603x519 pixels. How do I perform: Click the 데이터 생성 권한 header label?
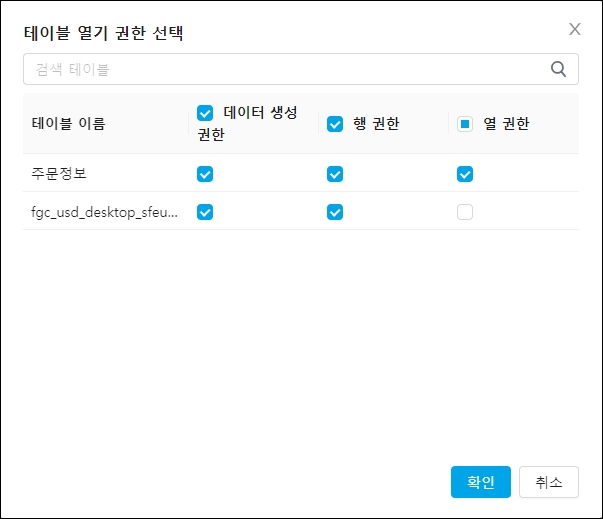pyautogui.click(x=260, y=113)
